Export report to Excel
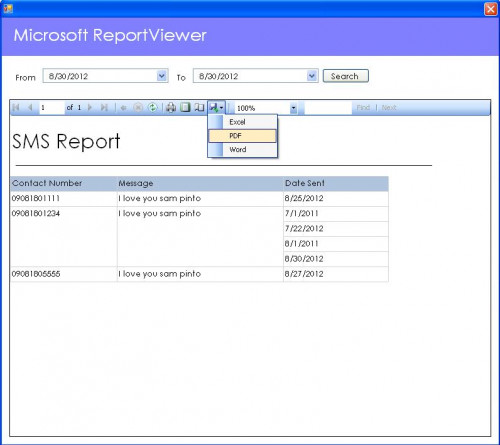 click(x=243, y=122)
